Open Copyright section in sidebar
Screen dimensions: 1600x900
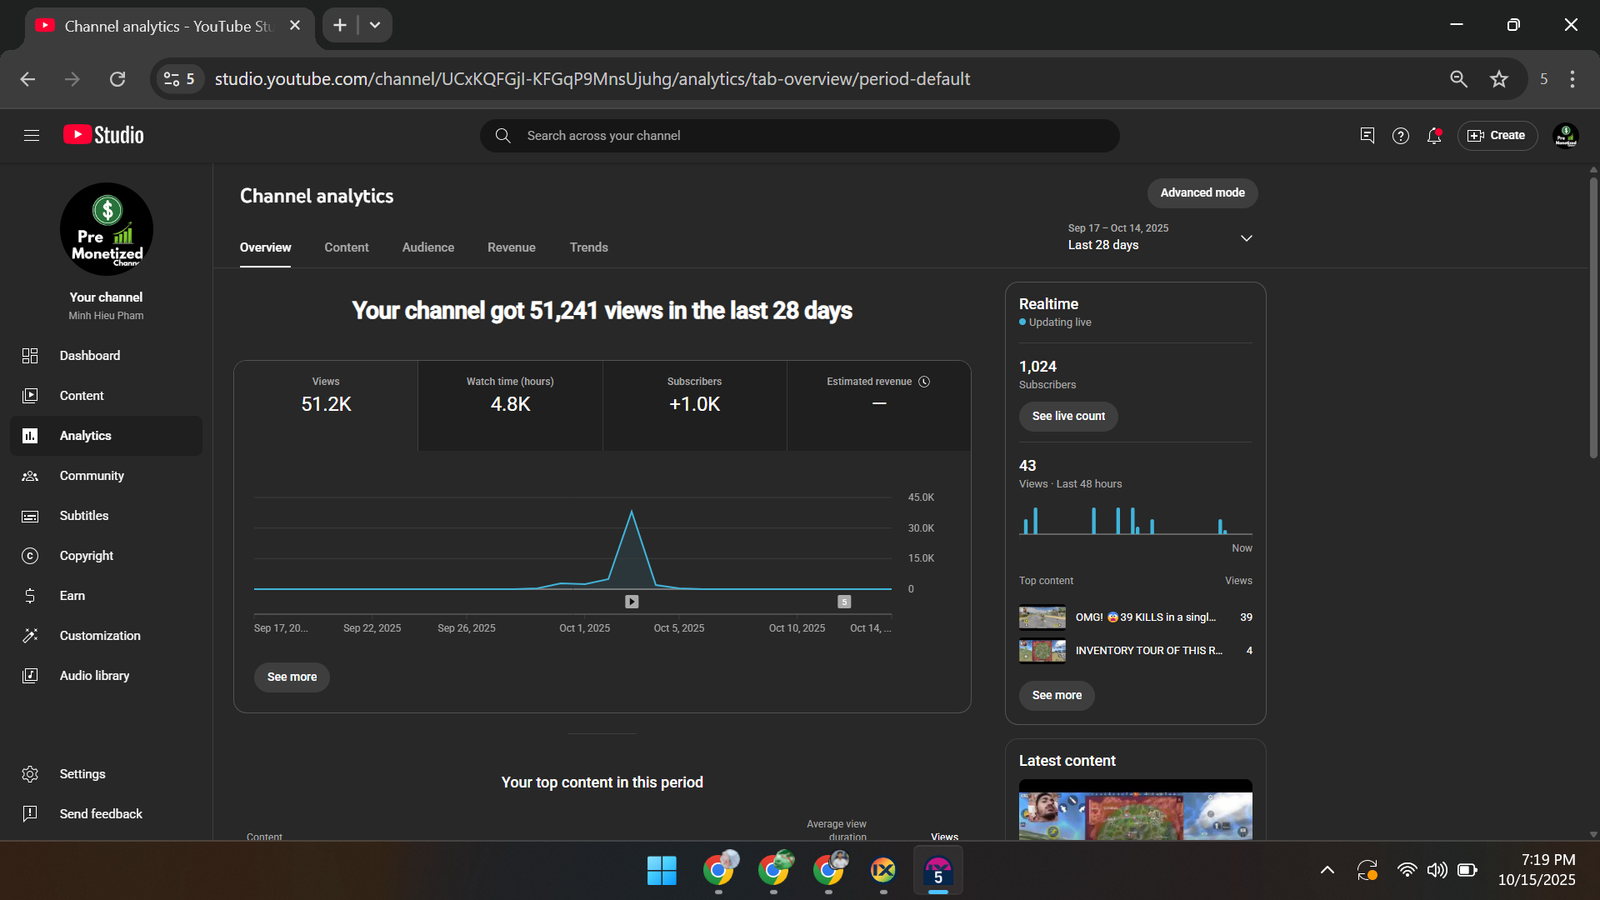(x=86, y=556)
